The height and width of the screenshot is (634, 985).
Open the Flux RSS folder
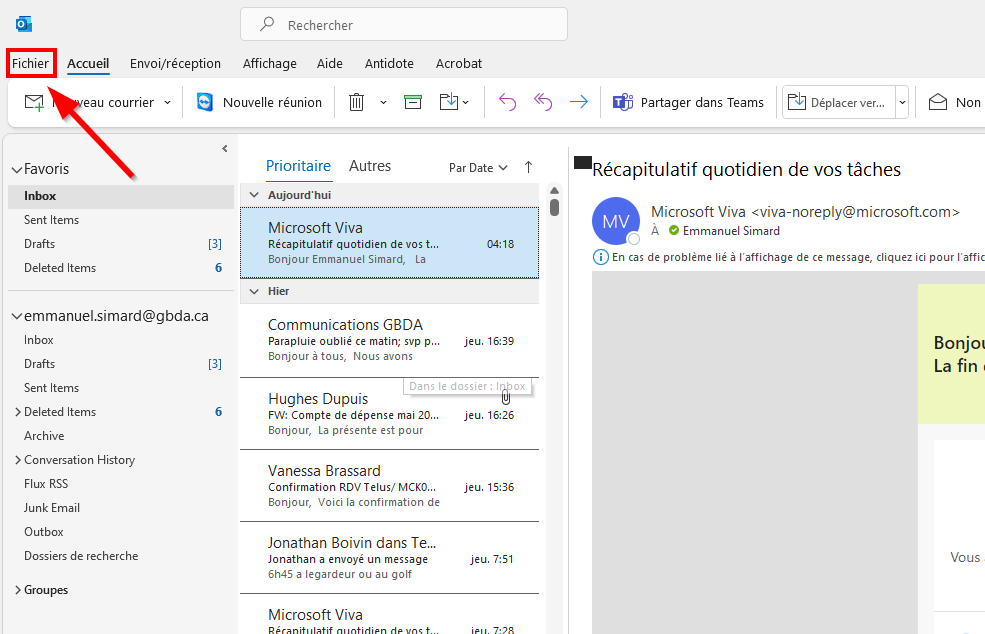(121, 484)
